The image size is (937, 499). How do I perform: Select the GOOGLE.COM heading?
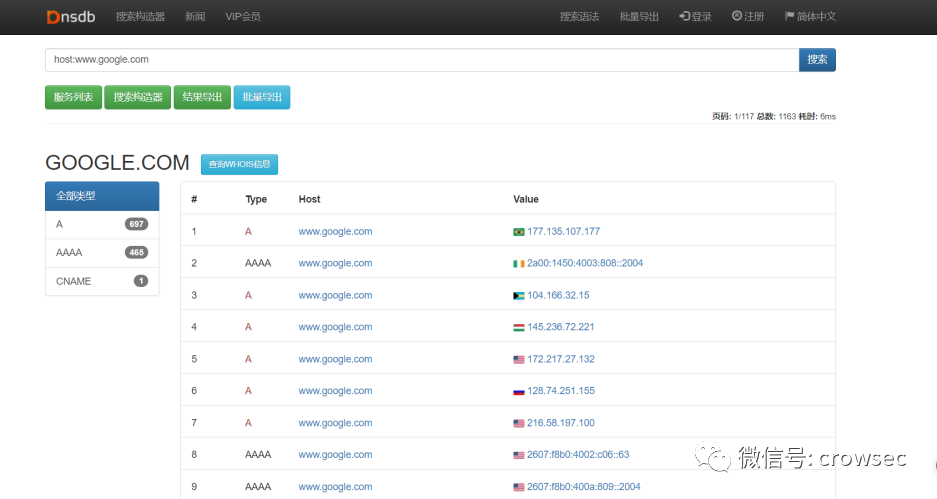click(x=117, y=163)
